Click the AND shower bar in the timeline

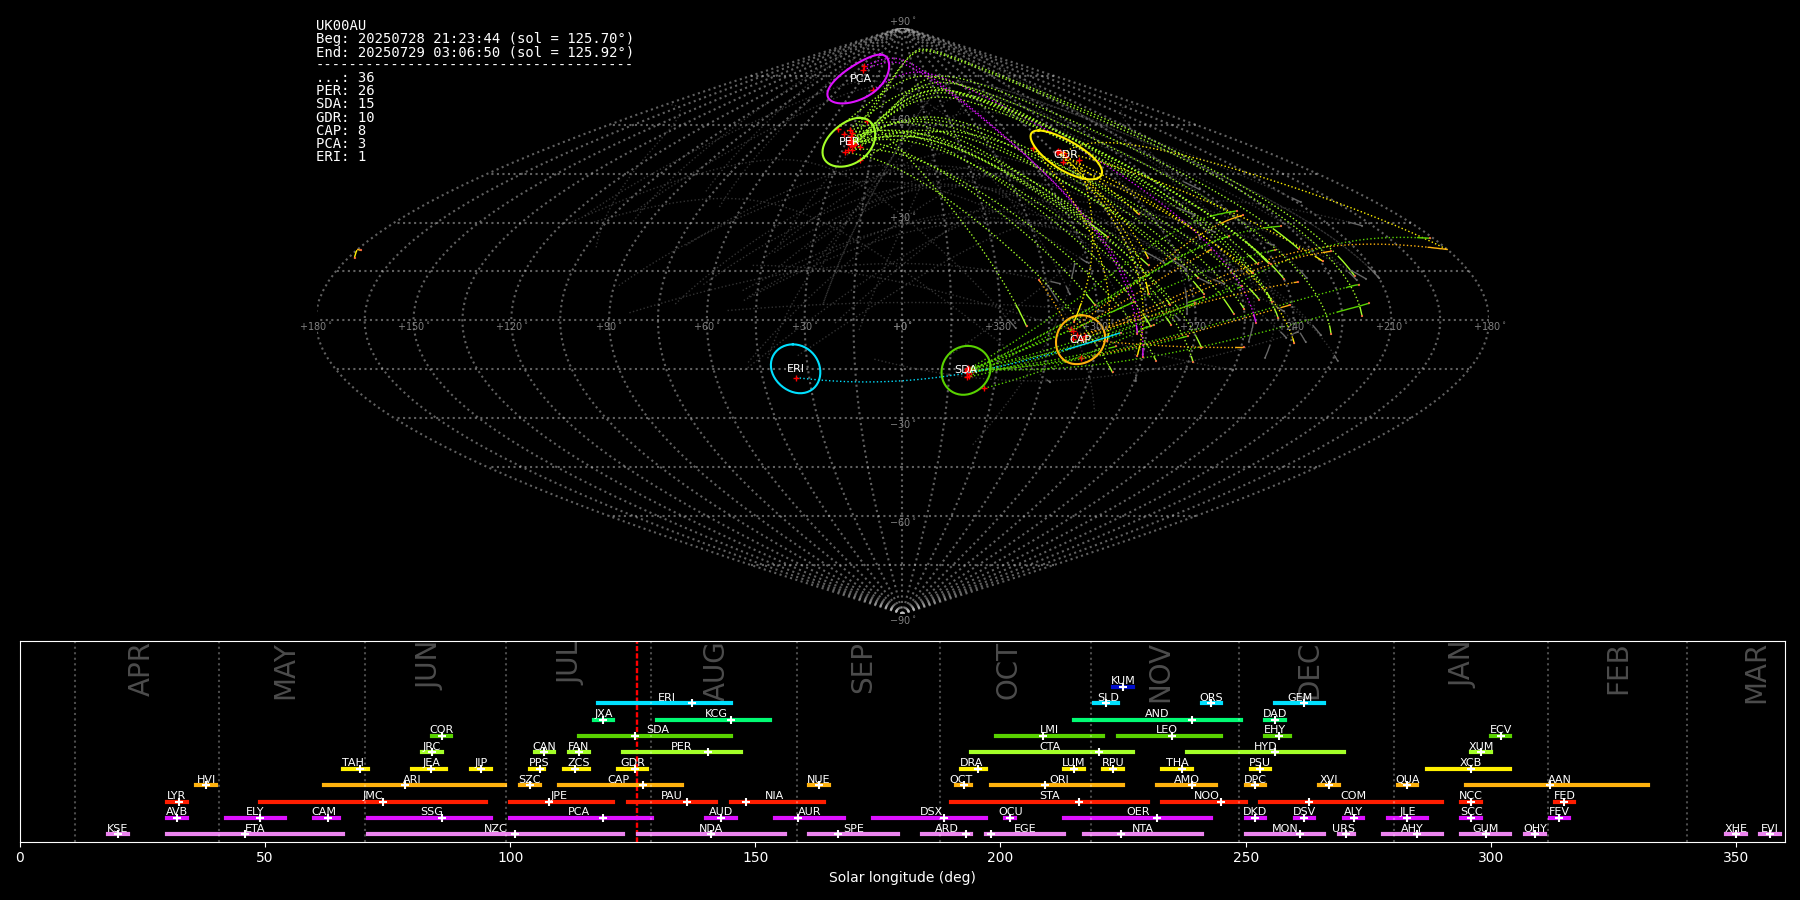[x=1157, y=719]
